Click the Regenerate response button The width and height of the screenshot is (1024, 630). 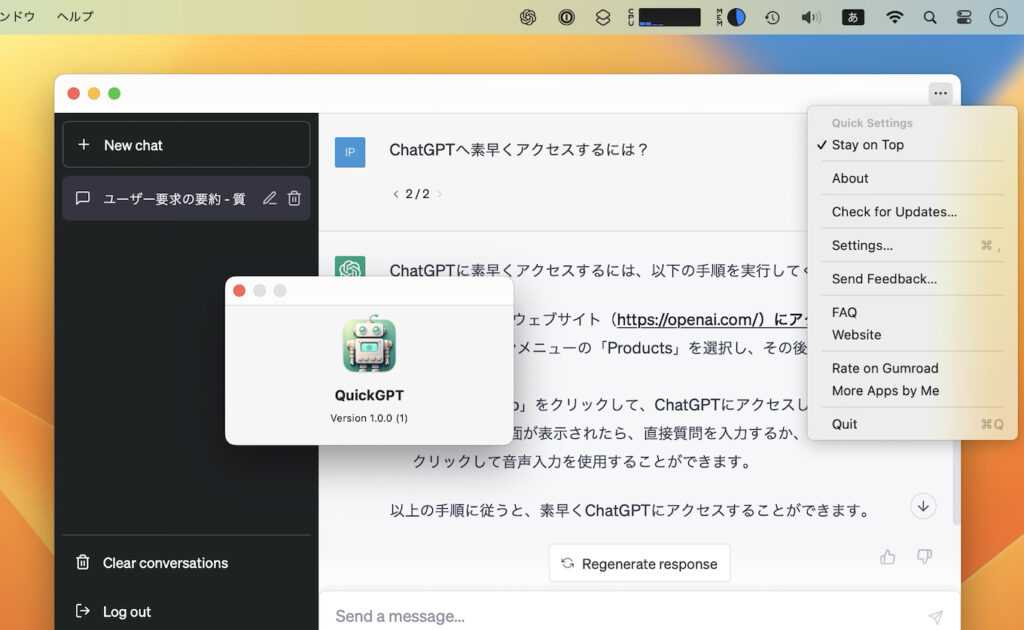(639, 563)
